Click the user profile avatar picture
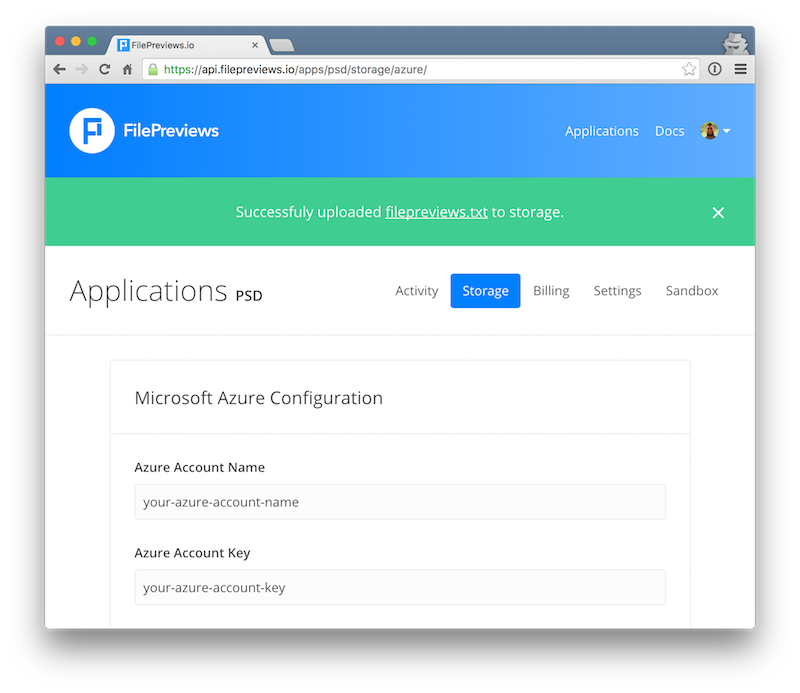The image size is (800, 693). (x=709, y=131)
